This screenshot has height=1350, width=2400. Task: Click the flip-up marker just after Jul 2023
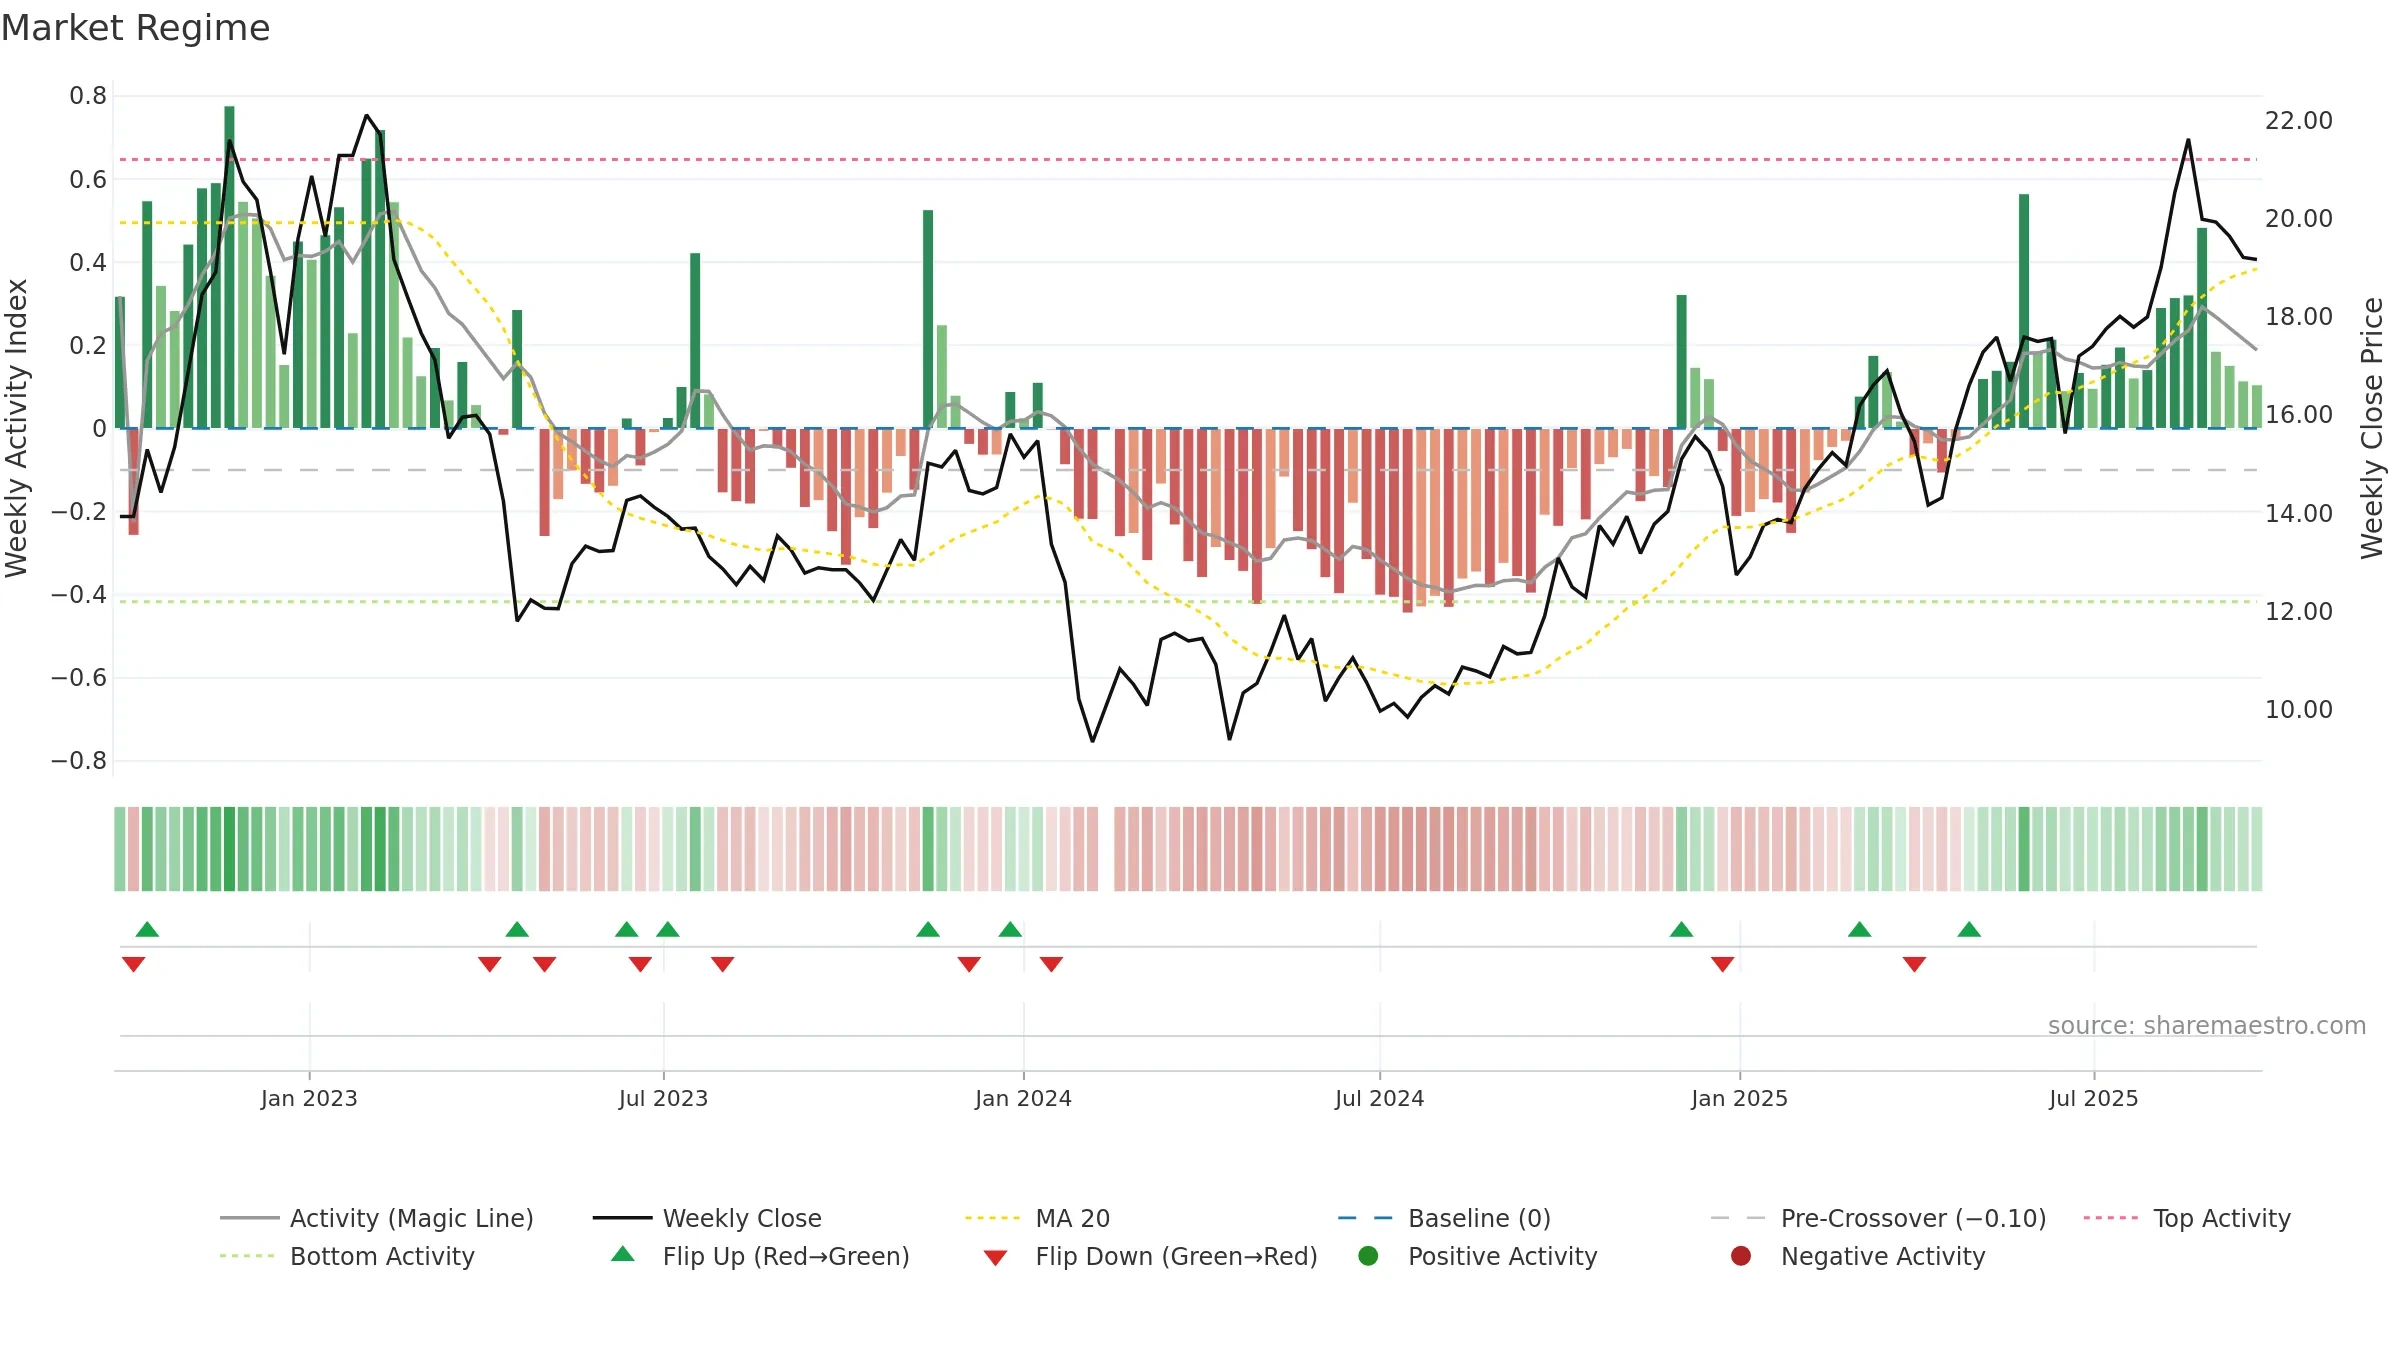(668, 929)
